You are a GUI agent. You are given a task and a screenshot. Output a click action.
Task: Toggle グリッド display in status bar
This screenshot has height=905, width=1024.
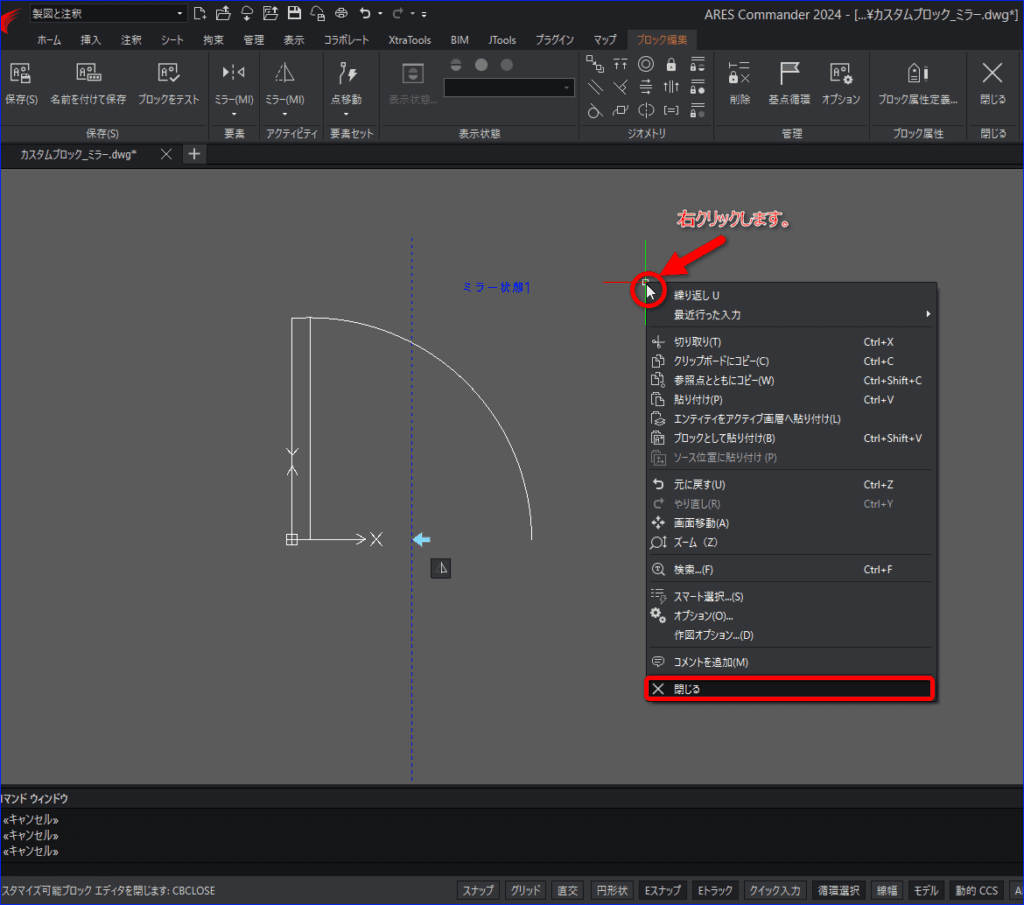pos(526,891)
